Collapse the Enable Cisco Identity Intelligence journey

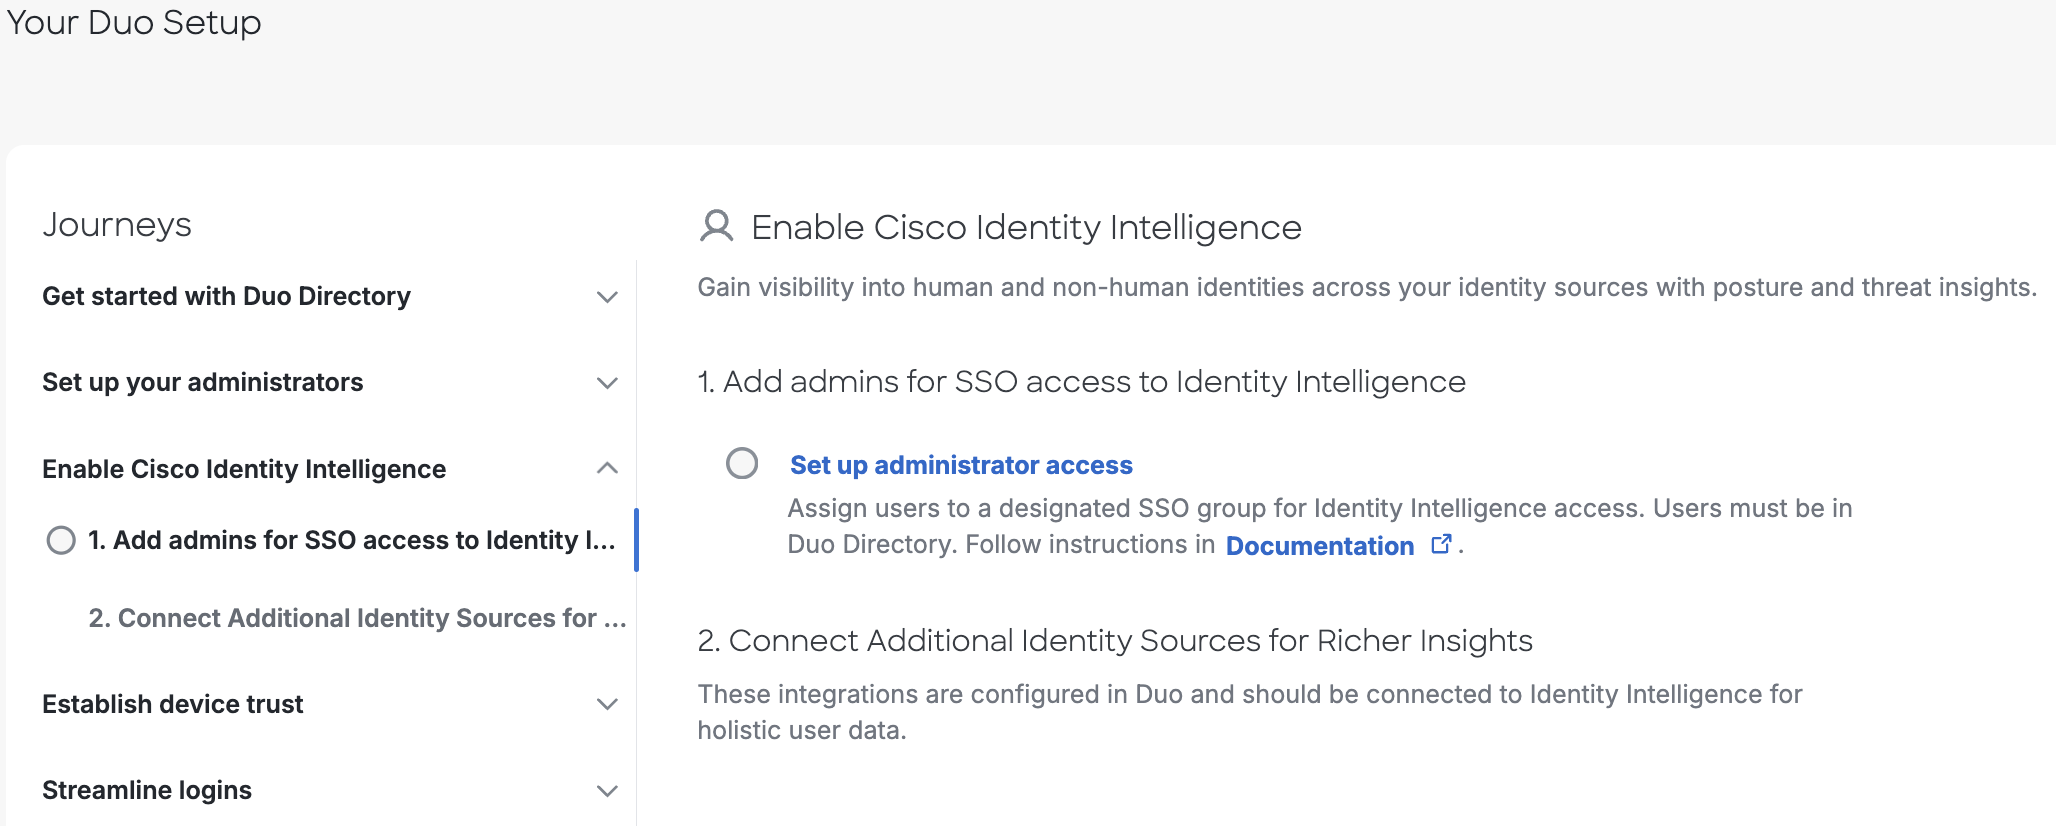coord(606,468)
